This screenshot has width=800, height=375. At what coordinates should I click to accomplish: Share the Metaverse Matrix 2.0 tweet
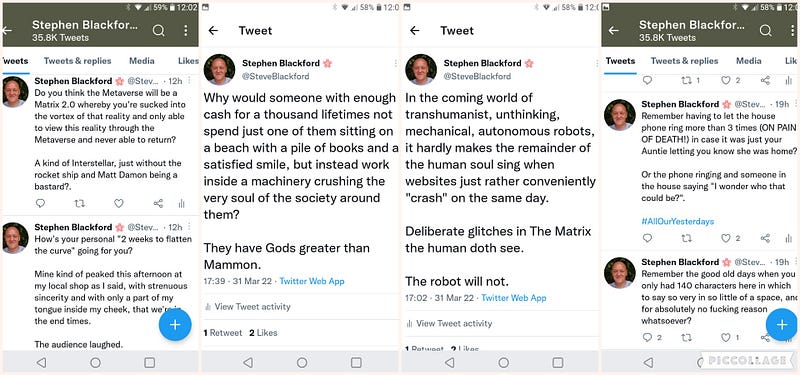point(158,204)
